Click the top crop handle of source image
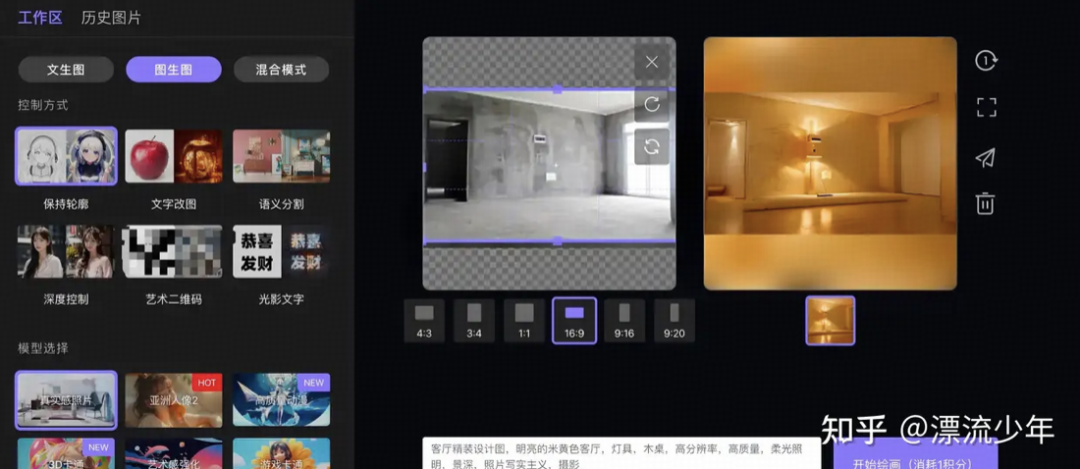Viewport: 1080px width, 469px height. point(557,90)
